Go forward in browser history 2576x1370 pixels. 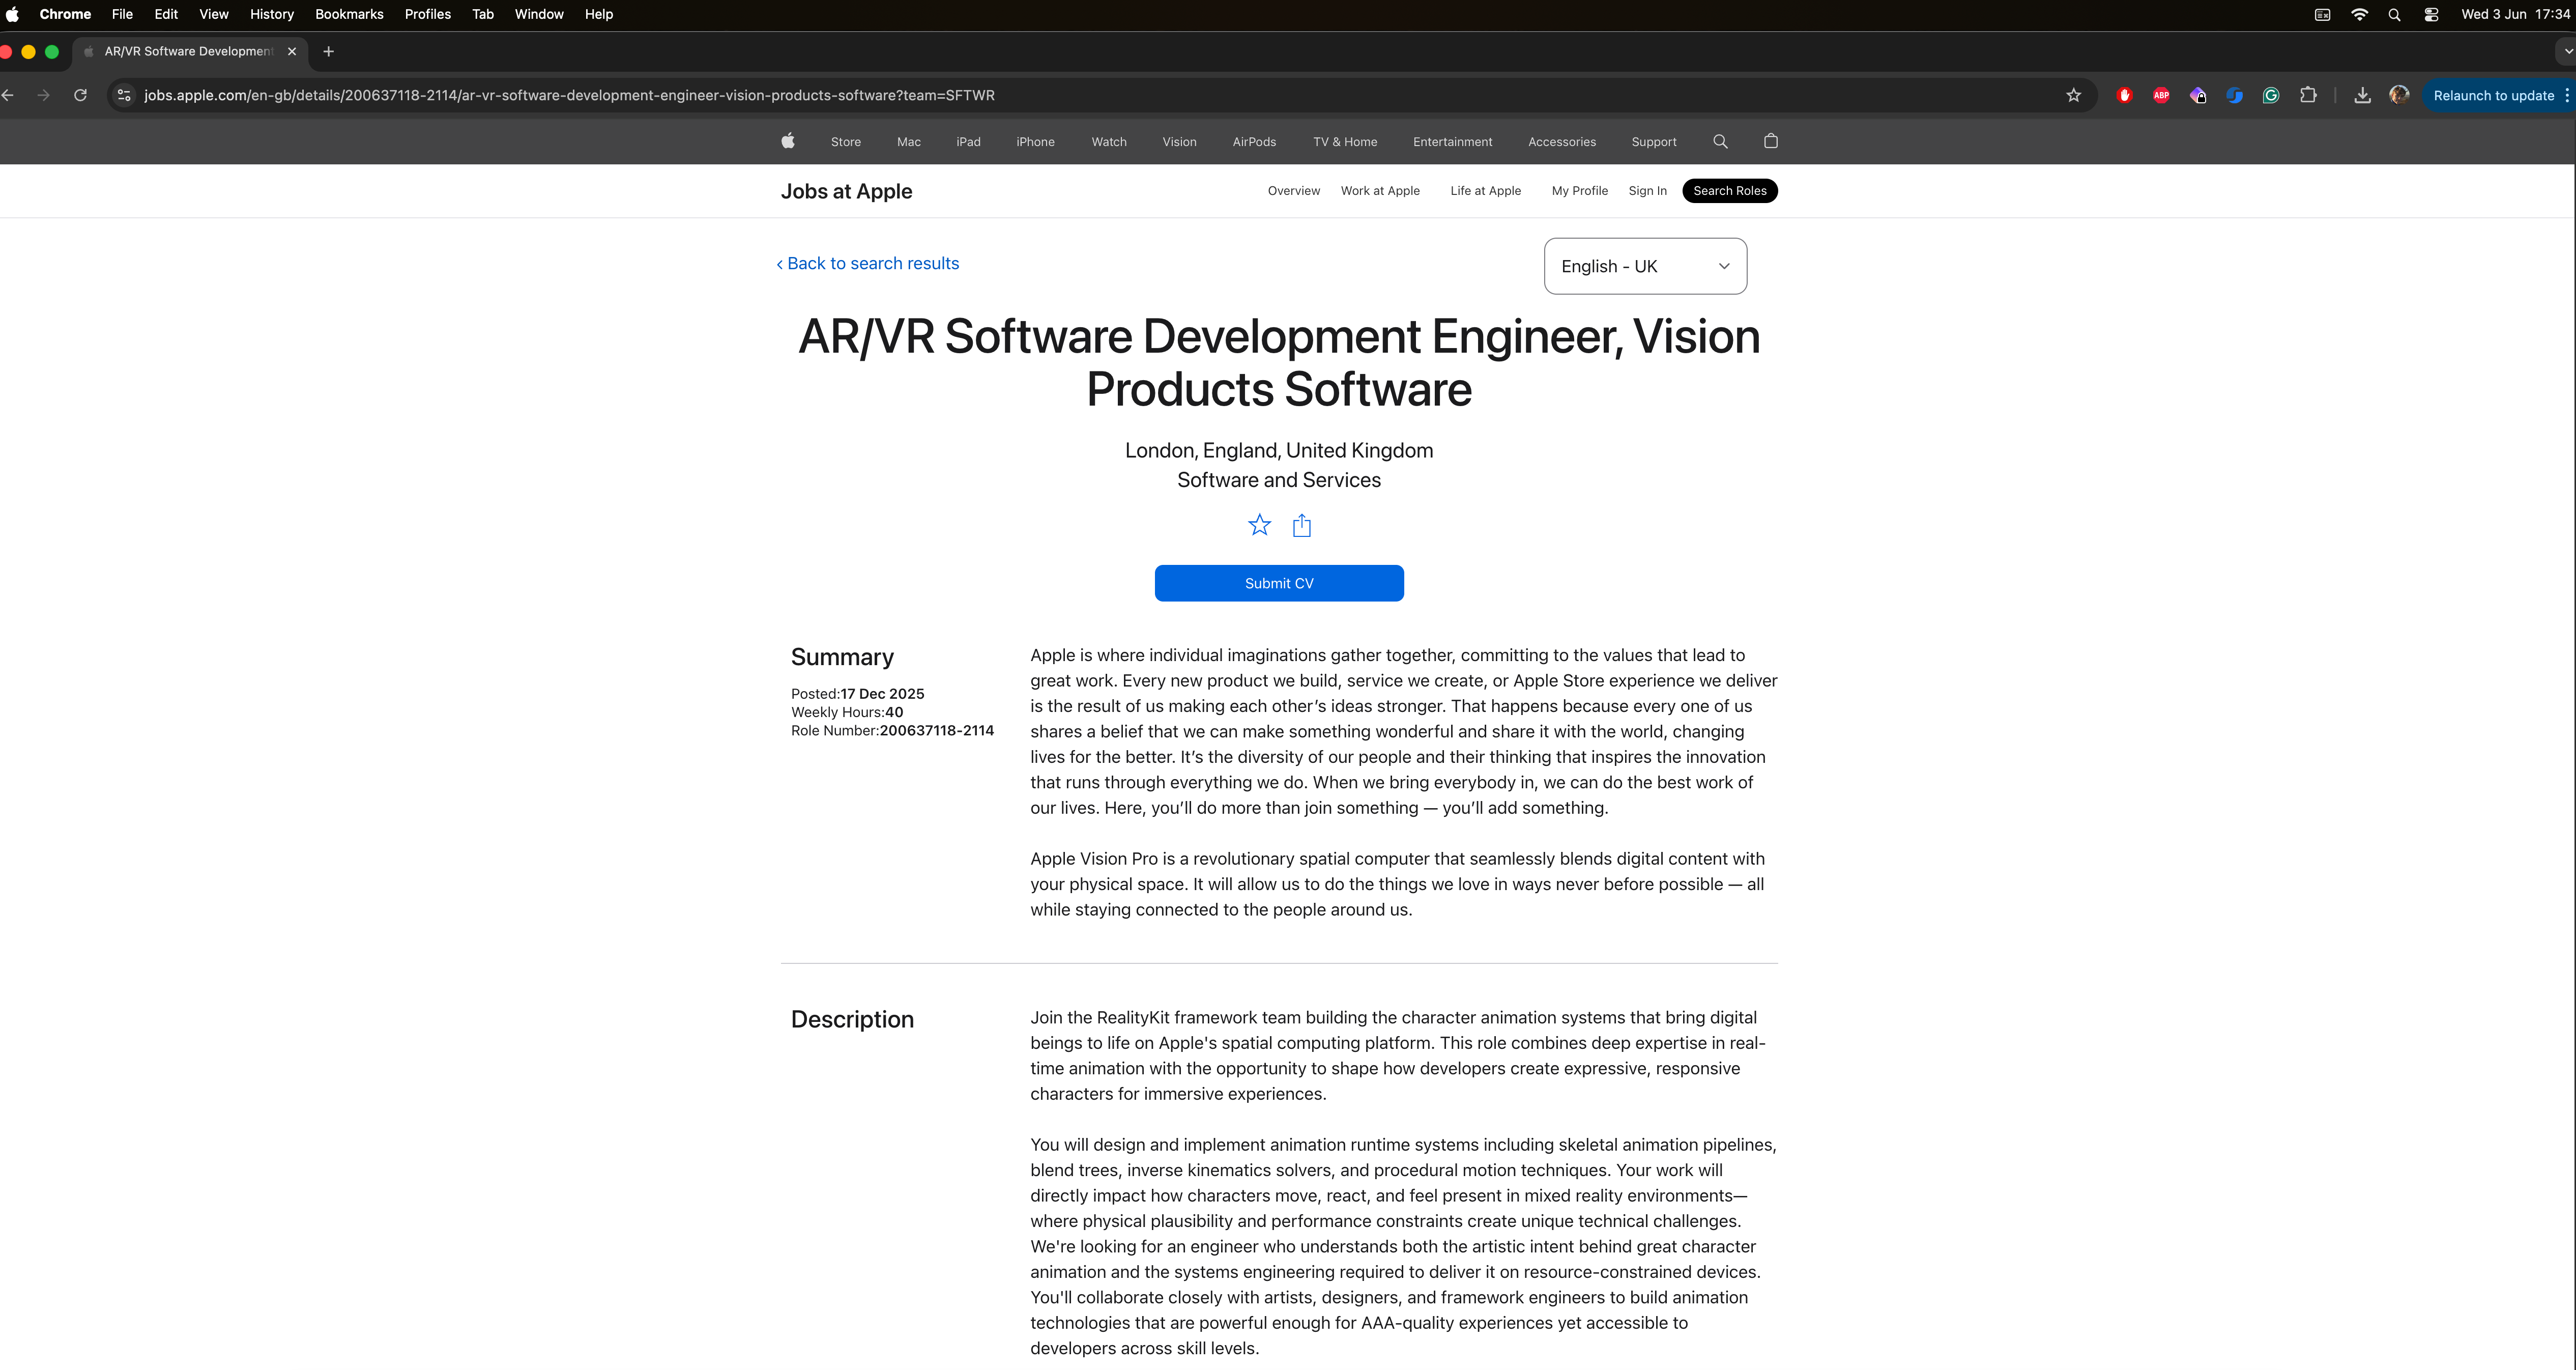pos(43,95)
